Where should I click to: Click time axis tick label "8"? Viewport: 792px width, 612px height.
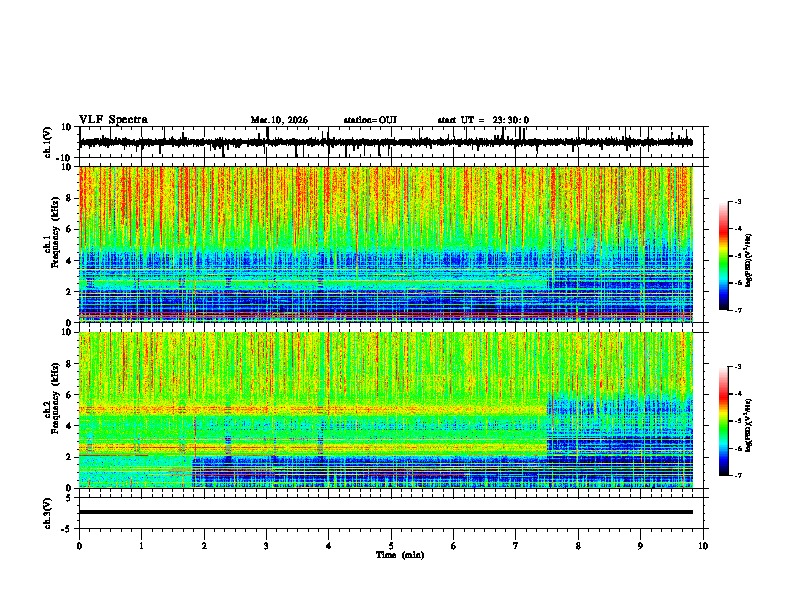tap(578, 546)
